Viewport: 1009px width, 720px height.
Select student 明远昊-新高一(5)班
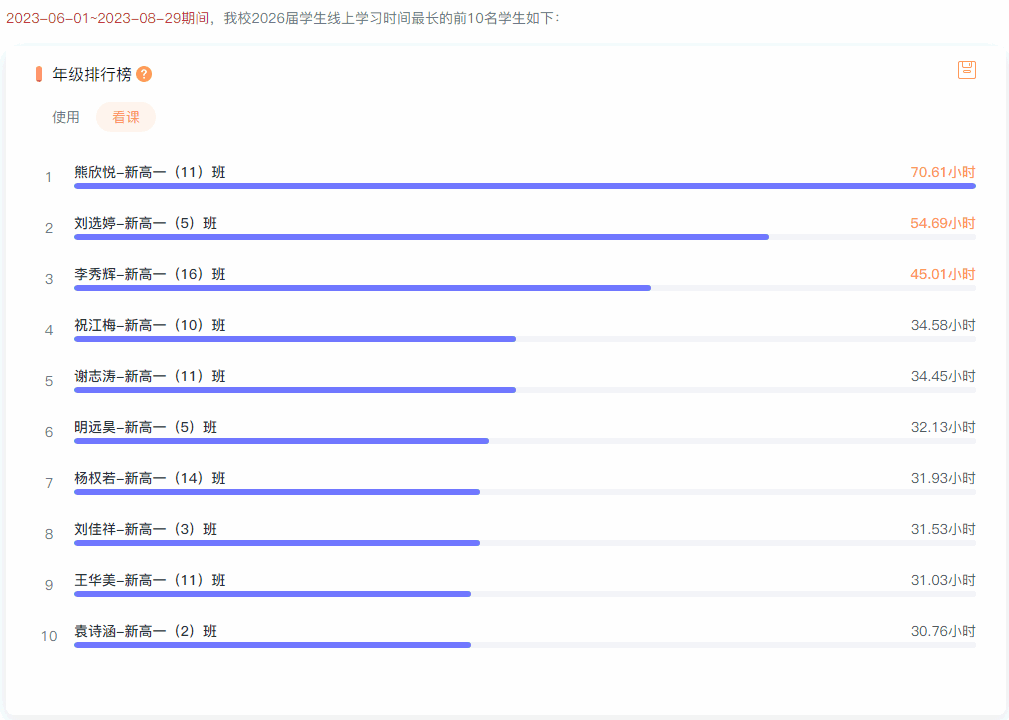click(145, 427)
